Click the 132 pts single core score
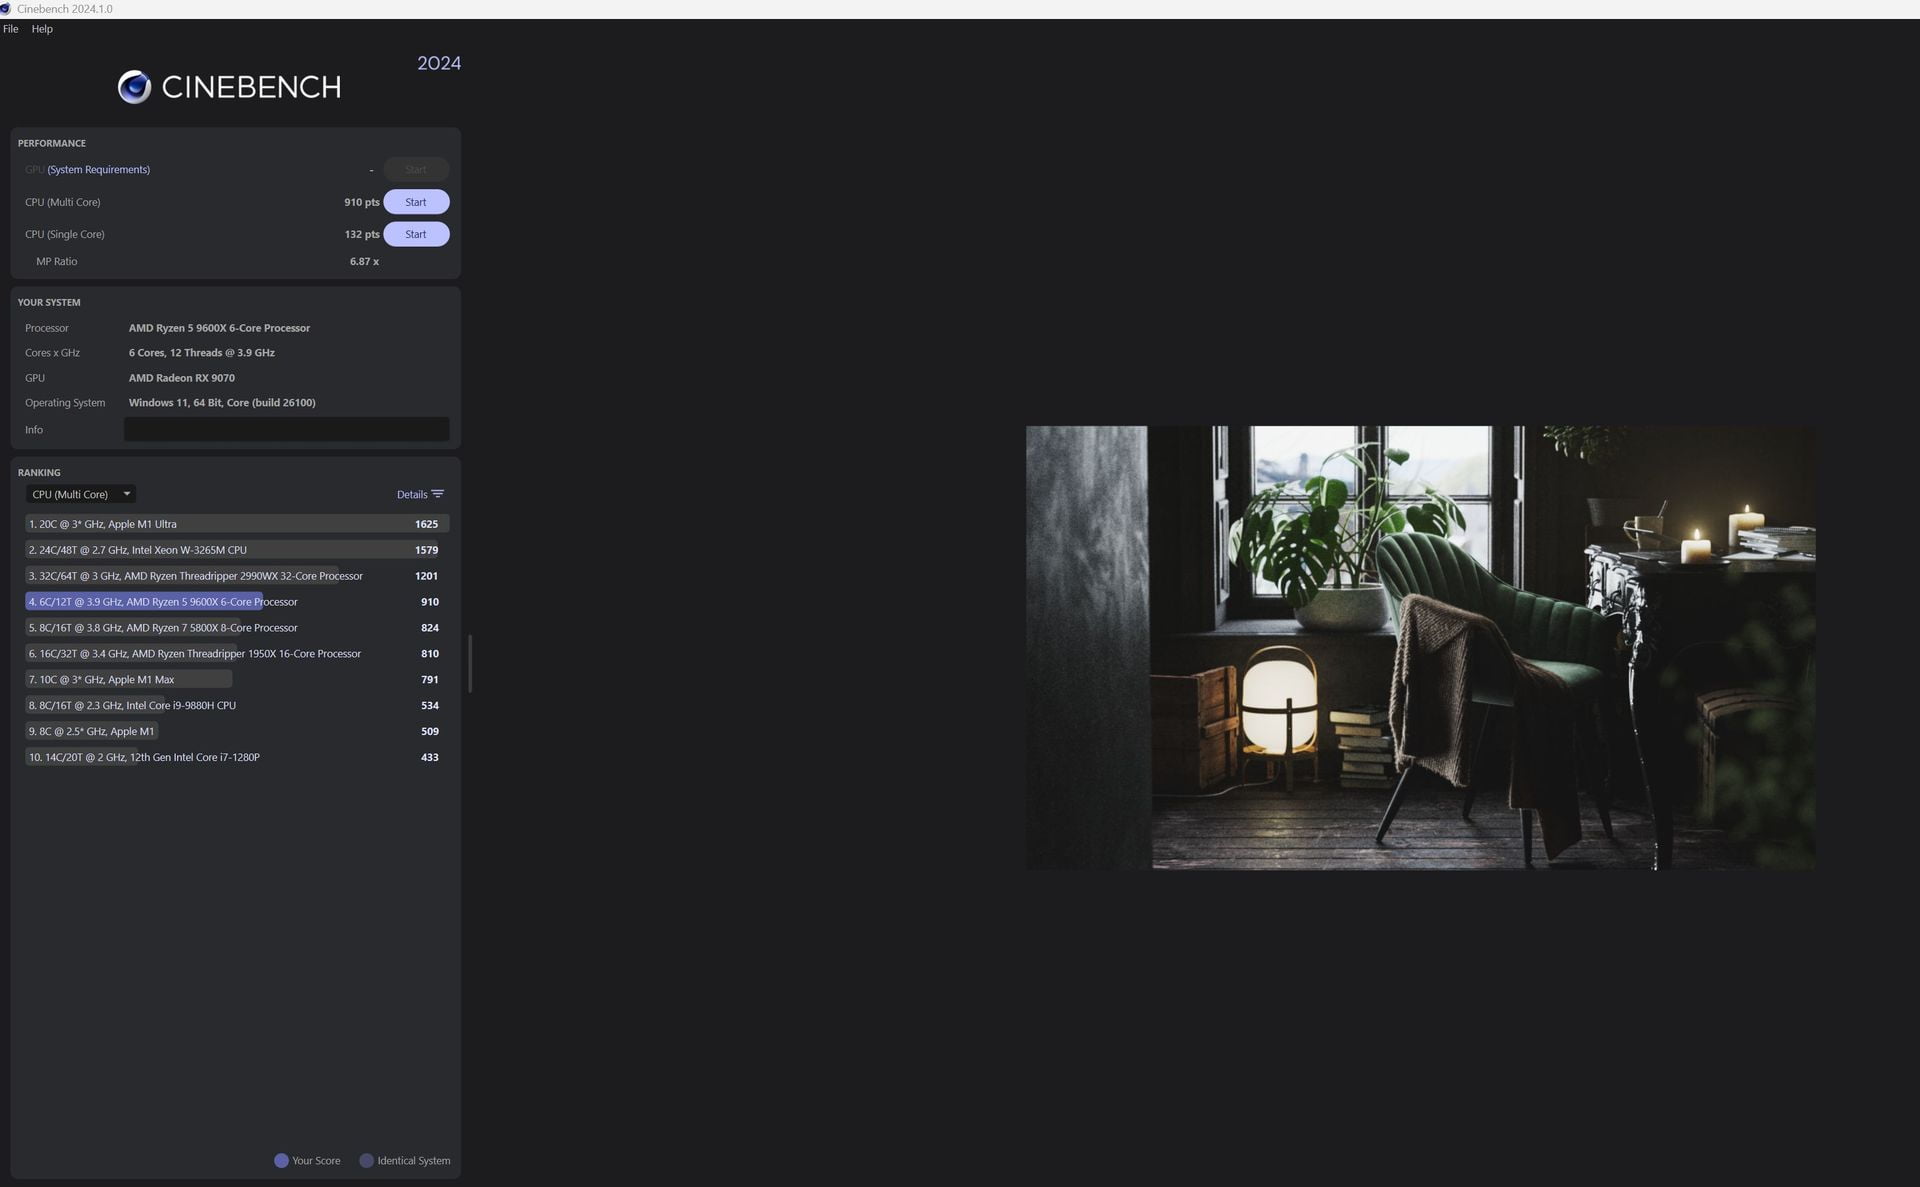The height and width of the screenshot is (1187, 1920). pos(361,234)
